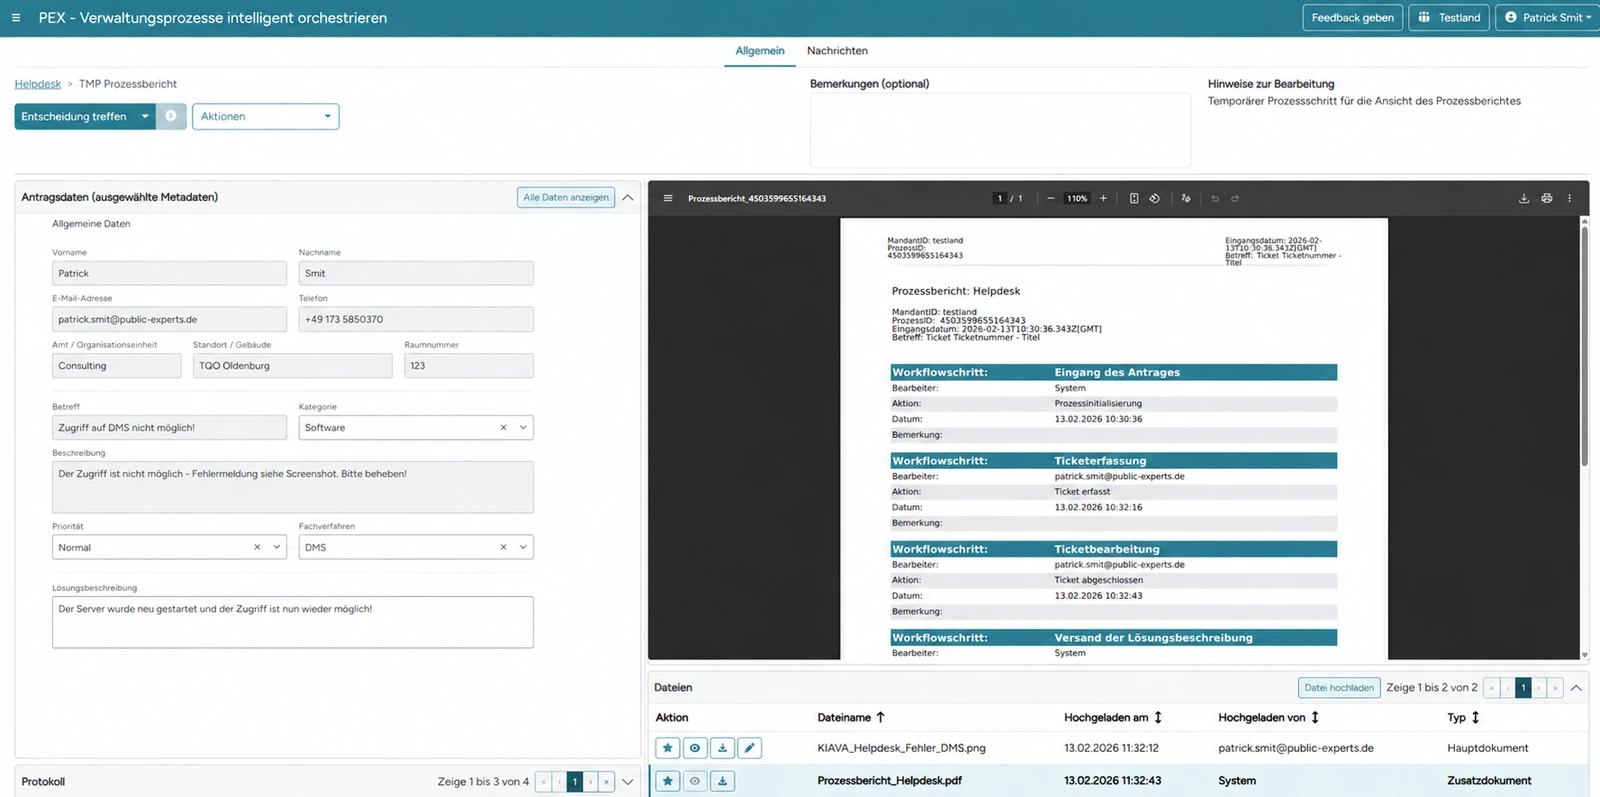
Task: Click into the Bemerkungen text area
Action: tap(1000, 130)
